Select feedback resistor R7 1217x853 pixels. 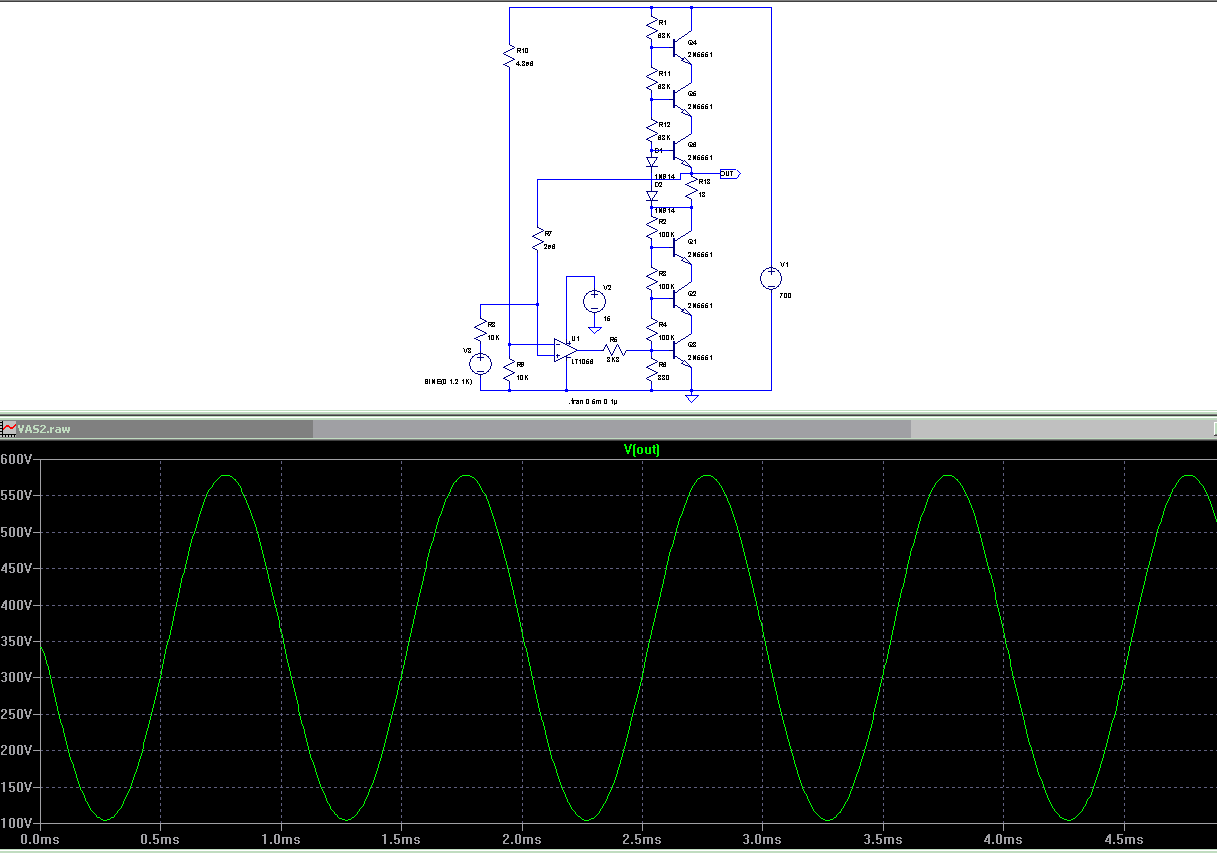pos(538,239)
